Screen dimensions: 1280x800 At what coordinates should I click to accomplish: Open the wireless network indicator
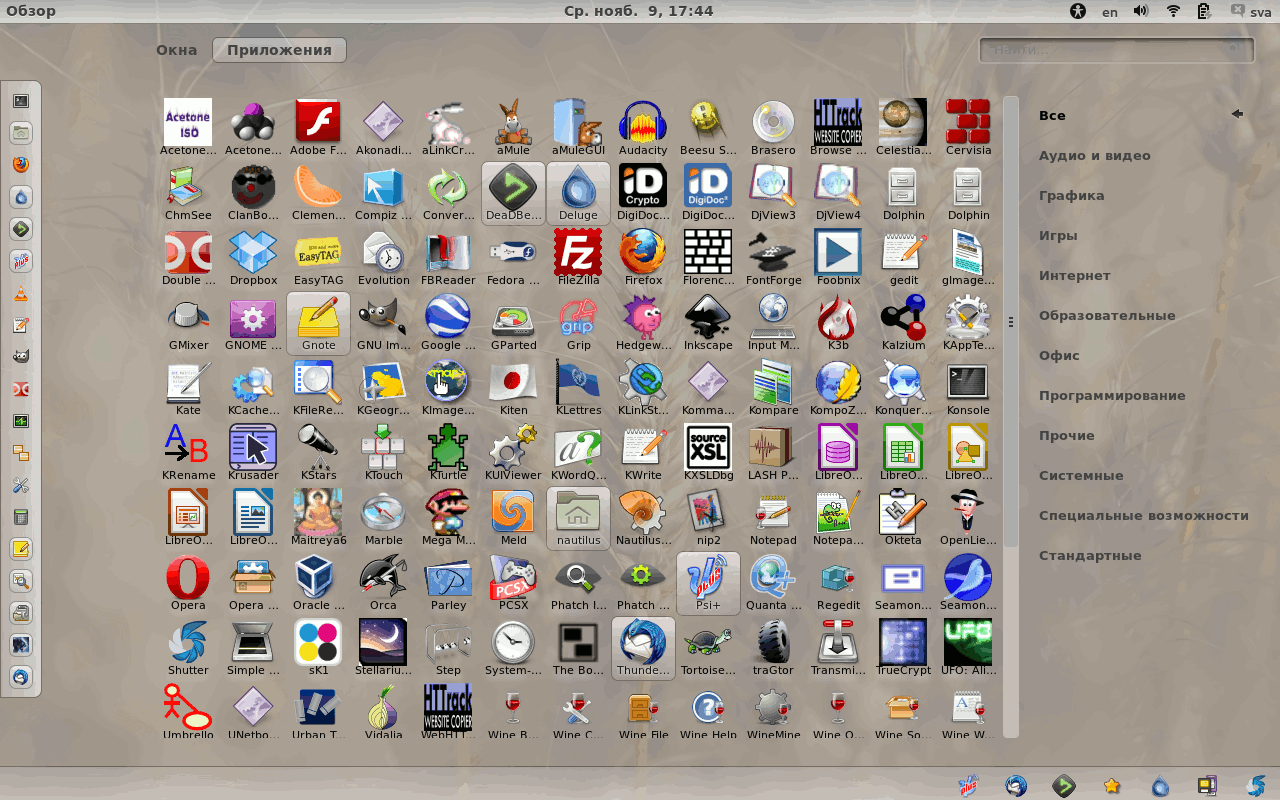1172,11
